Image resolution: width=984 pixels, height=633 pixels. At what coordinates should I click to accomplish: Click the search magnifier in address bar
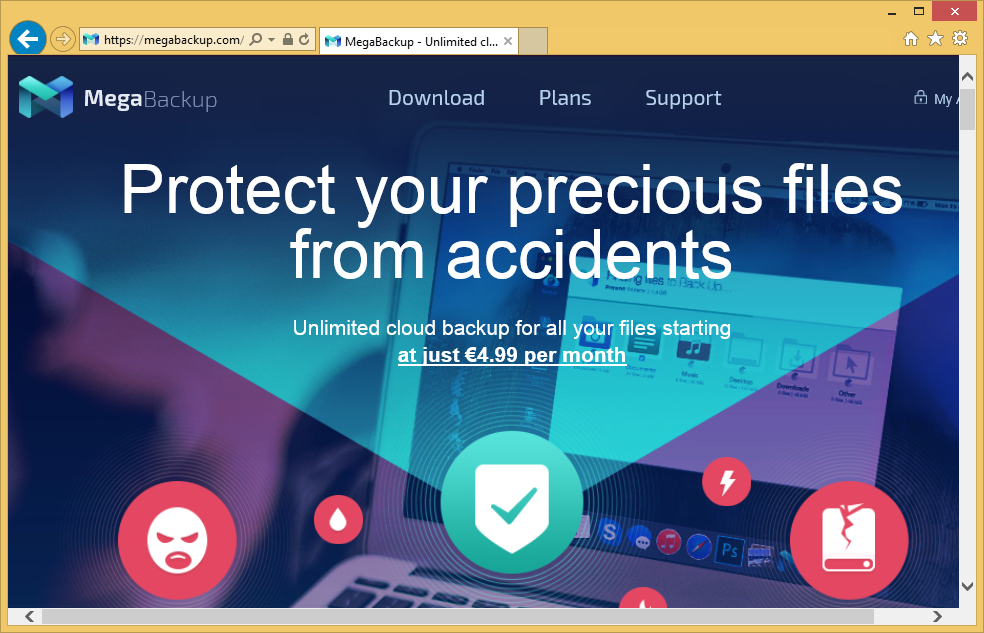coord(255,40)
